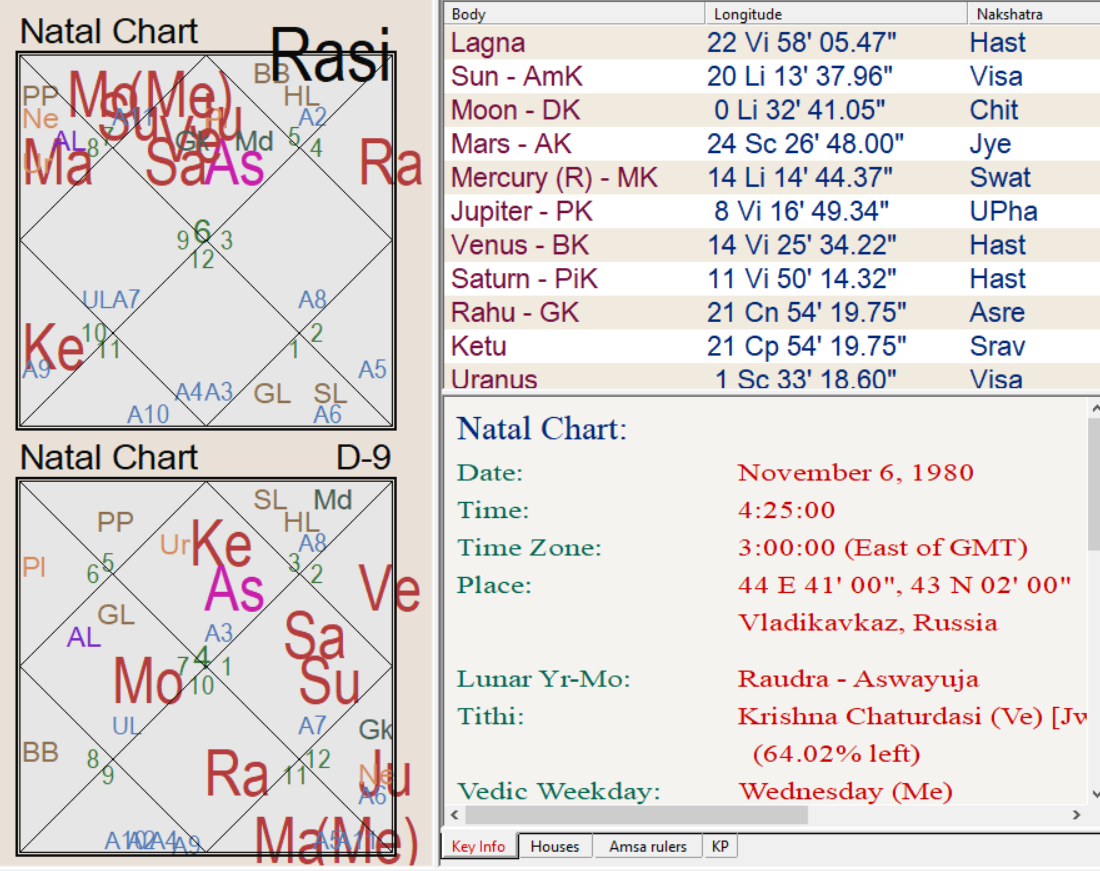The height and width of the screenshot is (871, 1100).
Task: Click the Asre nakshatra cell
Action: tap(998, 312)
